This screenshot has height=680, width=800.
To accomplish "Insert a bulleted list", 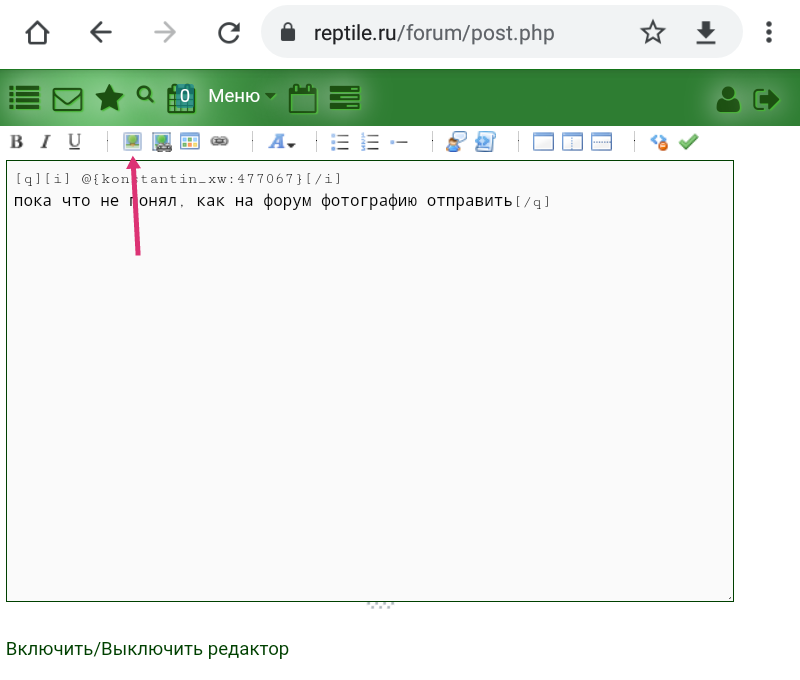I will (x=340, y=142).
